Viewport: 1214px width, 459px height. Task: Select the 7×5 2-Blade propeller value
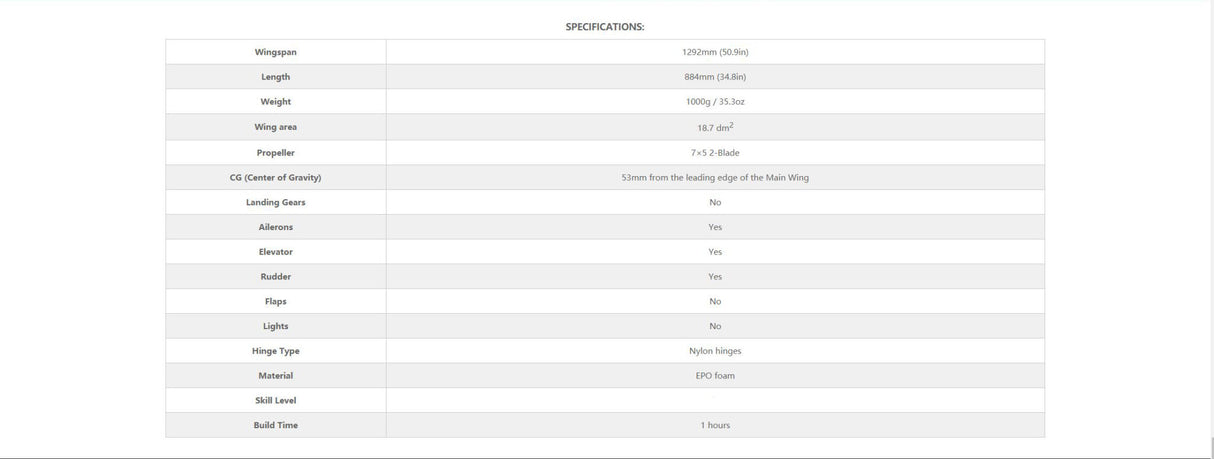click(x=715, y=153)
